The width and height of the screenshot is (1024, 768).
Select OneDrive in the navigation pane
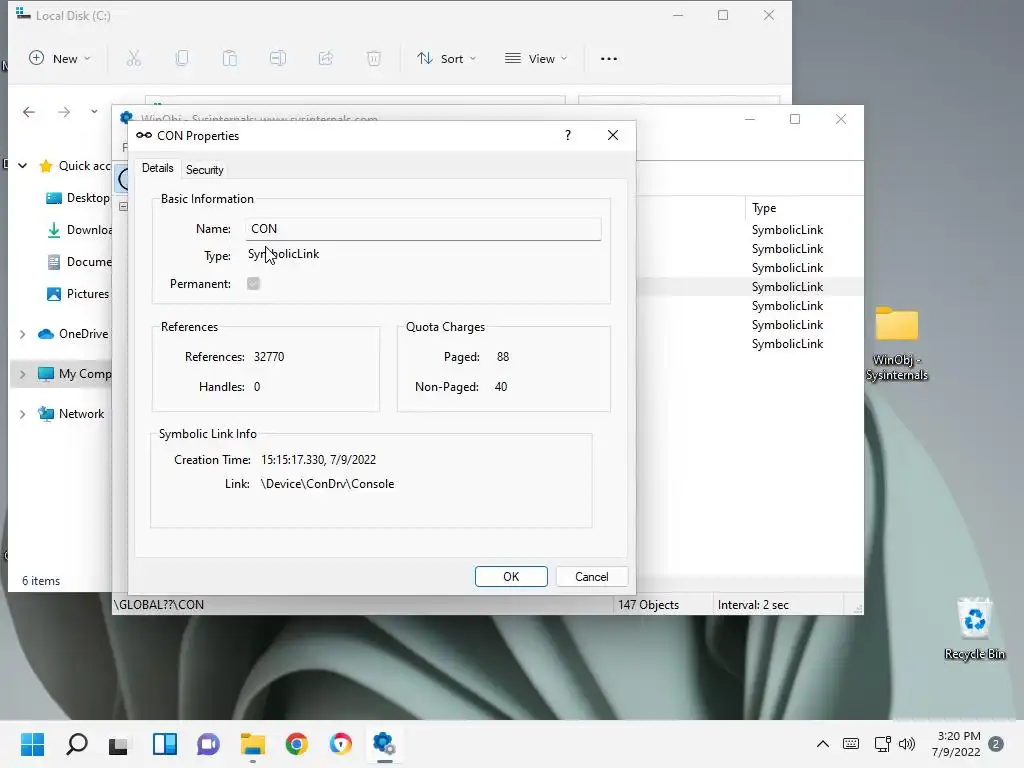pos(72,334)
